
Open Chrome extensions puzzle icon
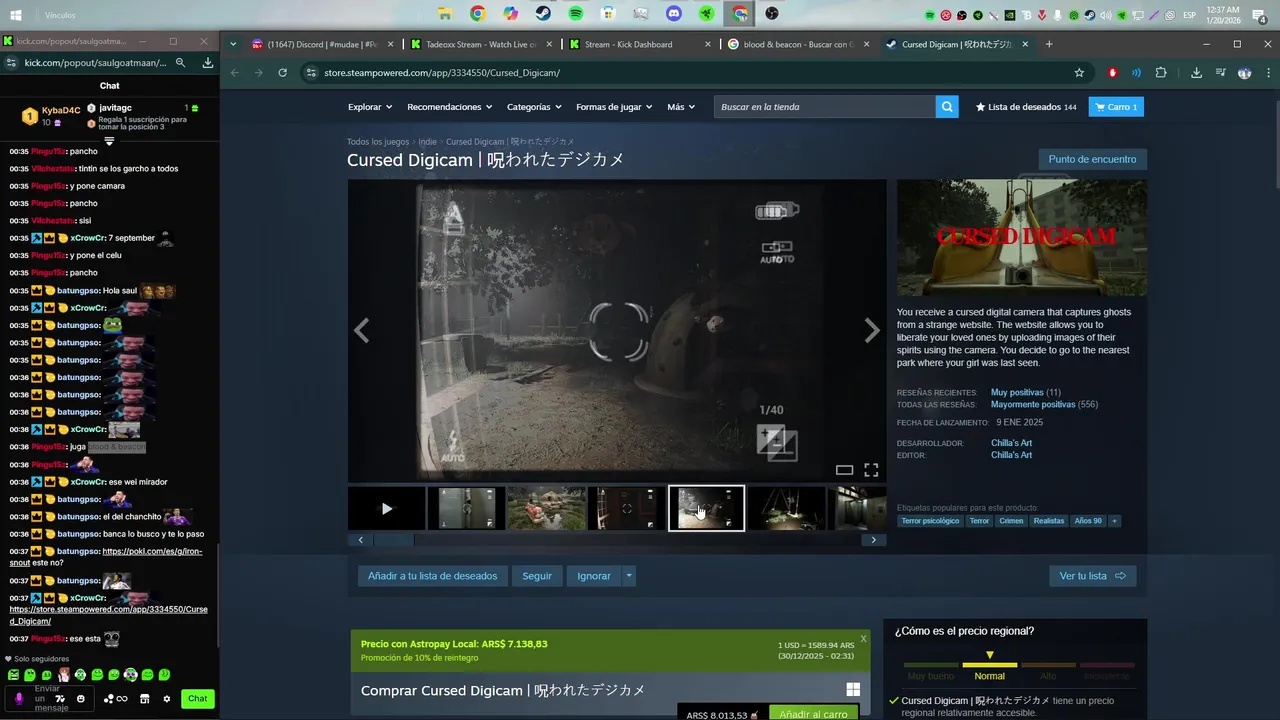[x=1160, y=73]
